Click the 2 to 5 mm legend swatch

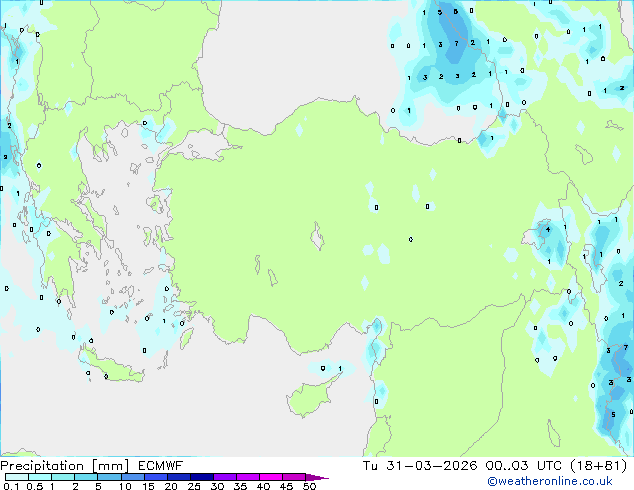click(x=86, y=477)
